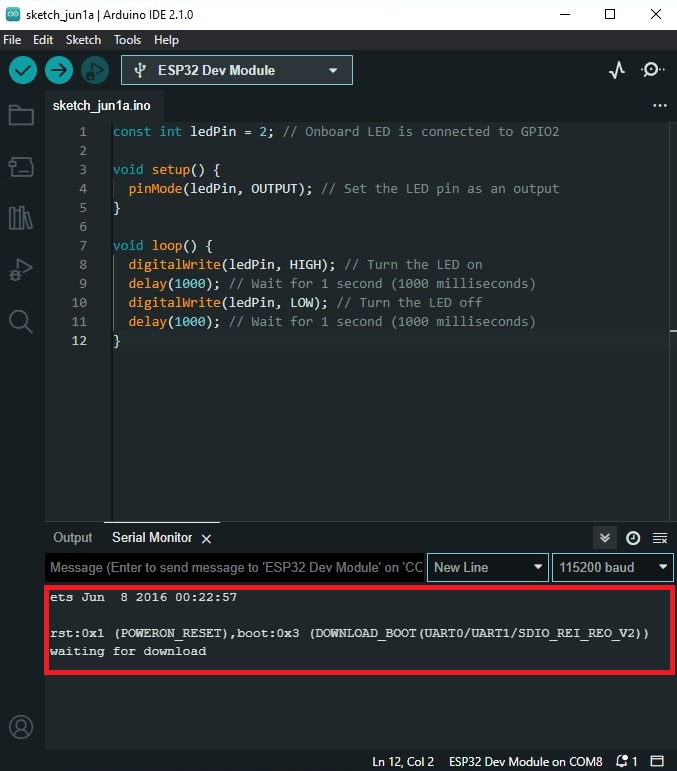Open the File menu
This screenshot has height=771, width=677.
pyautogui.click(x=12, y=40)
